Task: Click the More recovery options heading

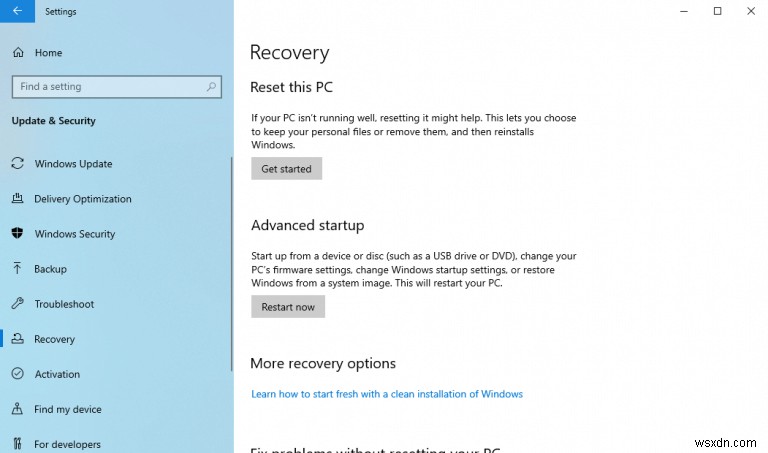Action: [323, 363]
